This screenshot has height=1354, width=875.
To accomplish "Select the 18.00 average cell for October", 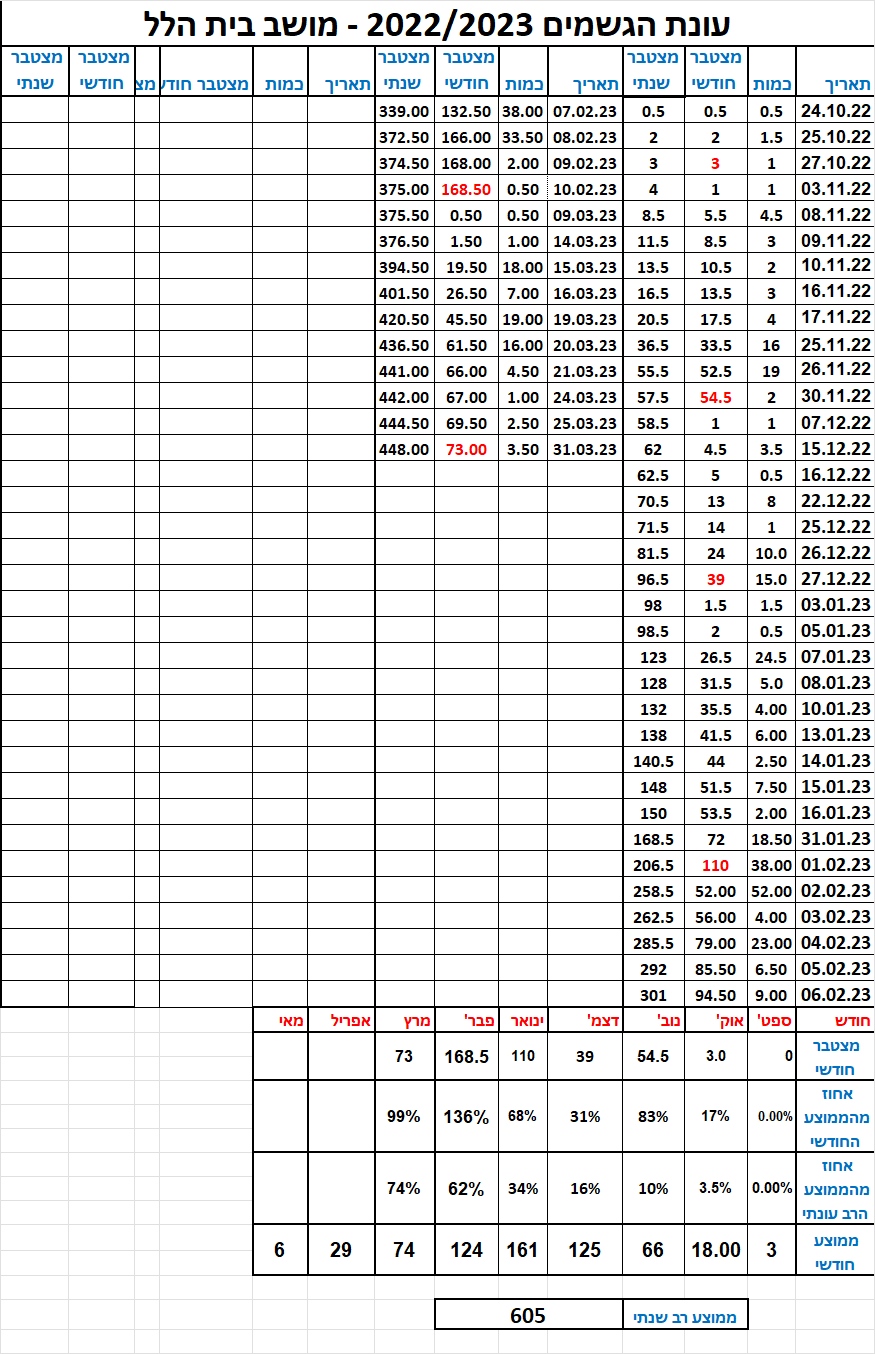I will 715,1250.
